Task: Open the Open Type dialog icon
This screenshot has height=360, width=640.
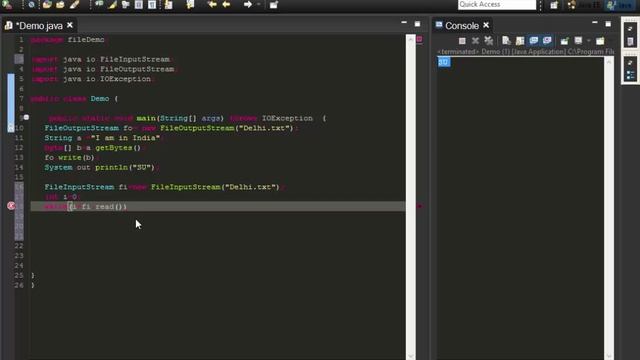Action: click(47, 4)
